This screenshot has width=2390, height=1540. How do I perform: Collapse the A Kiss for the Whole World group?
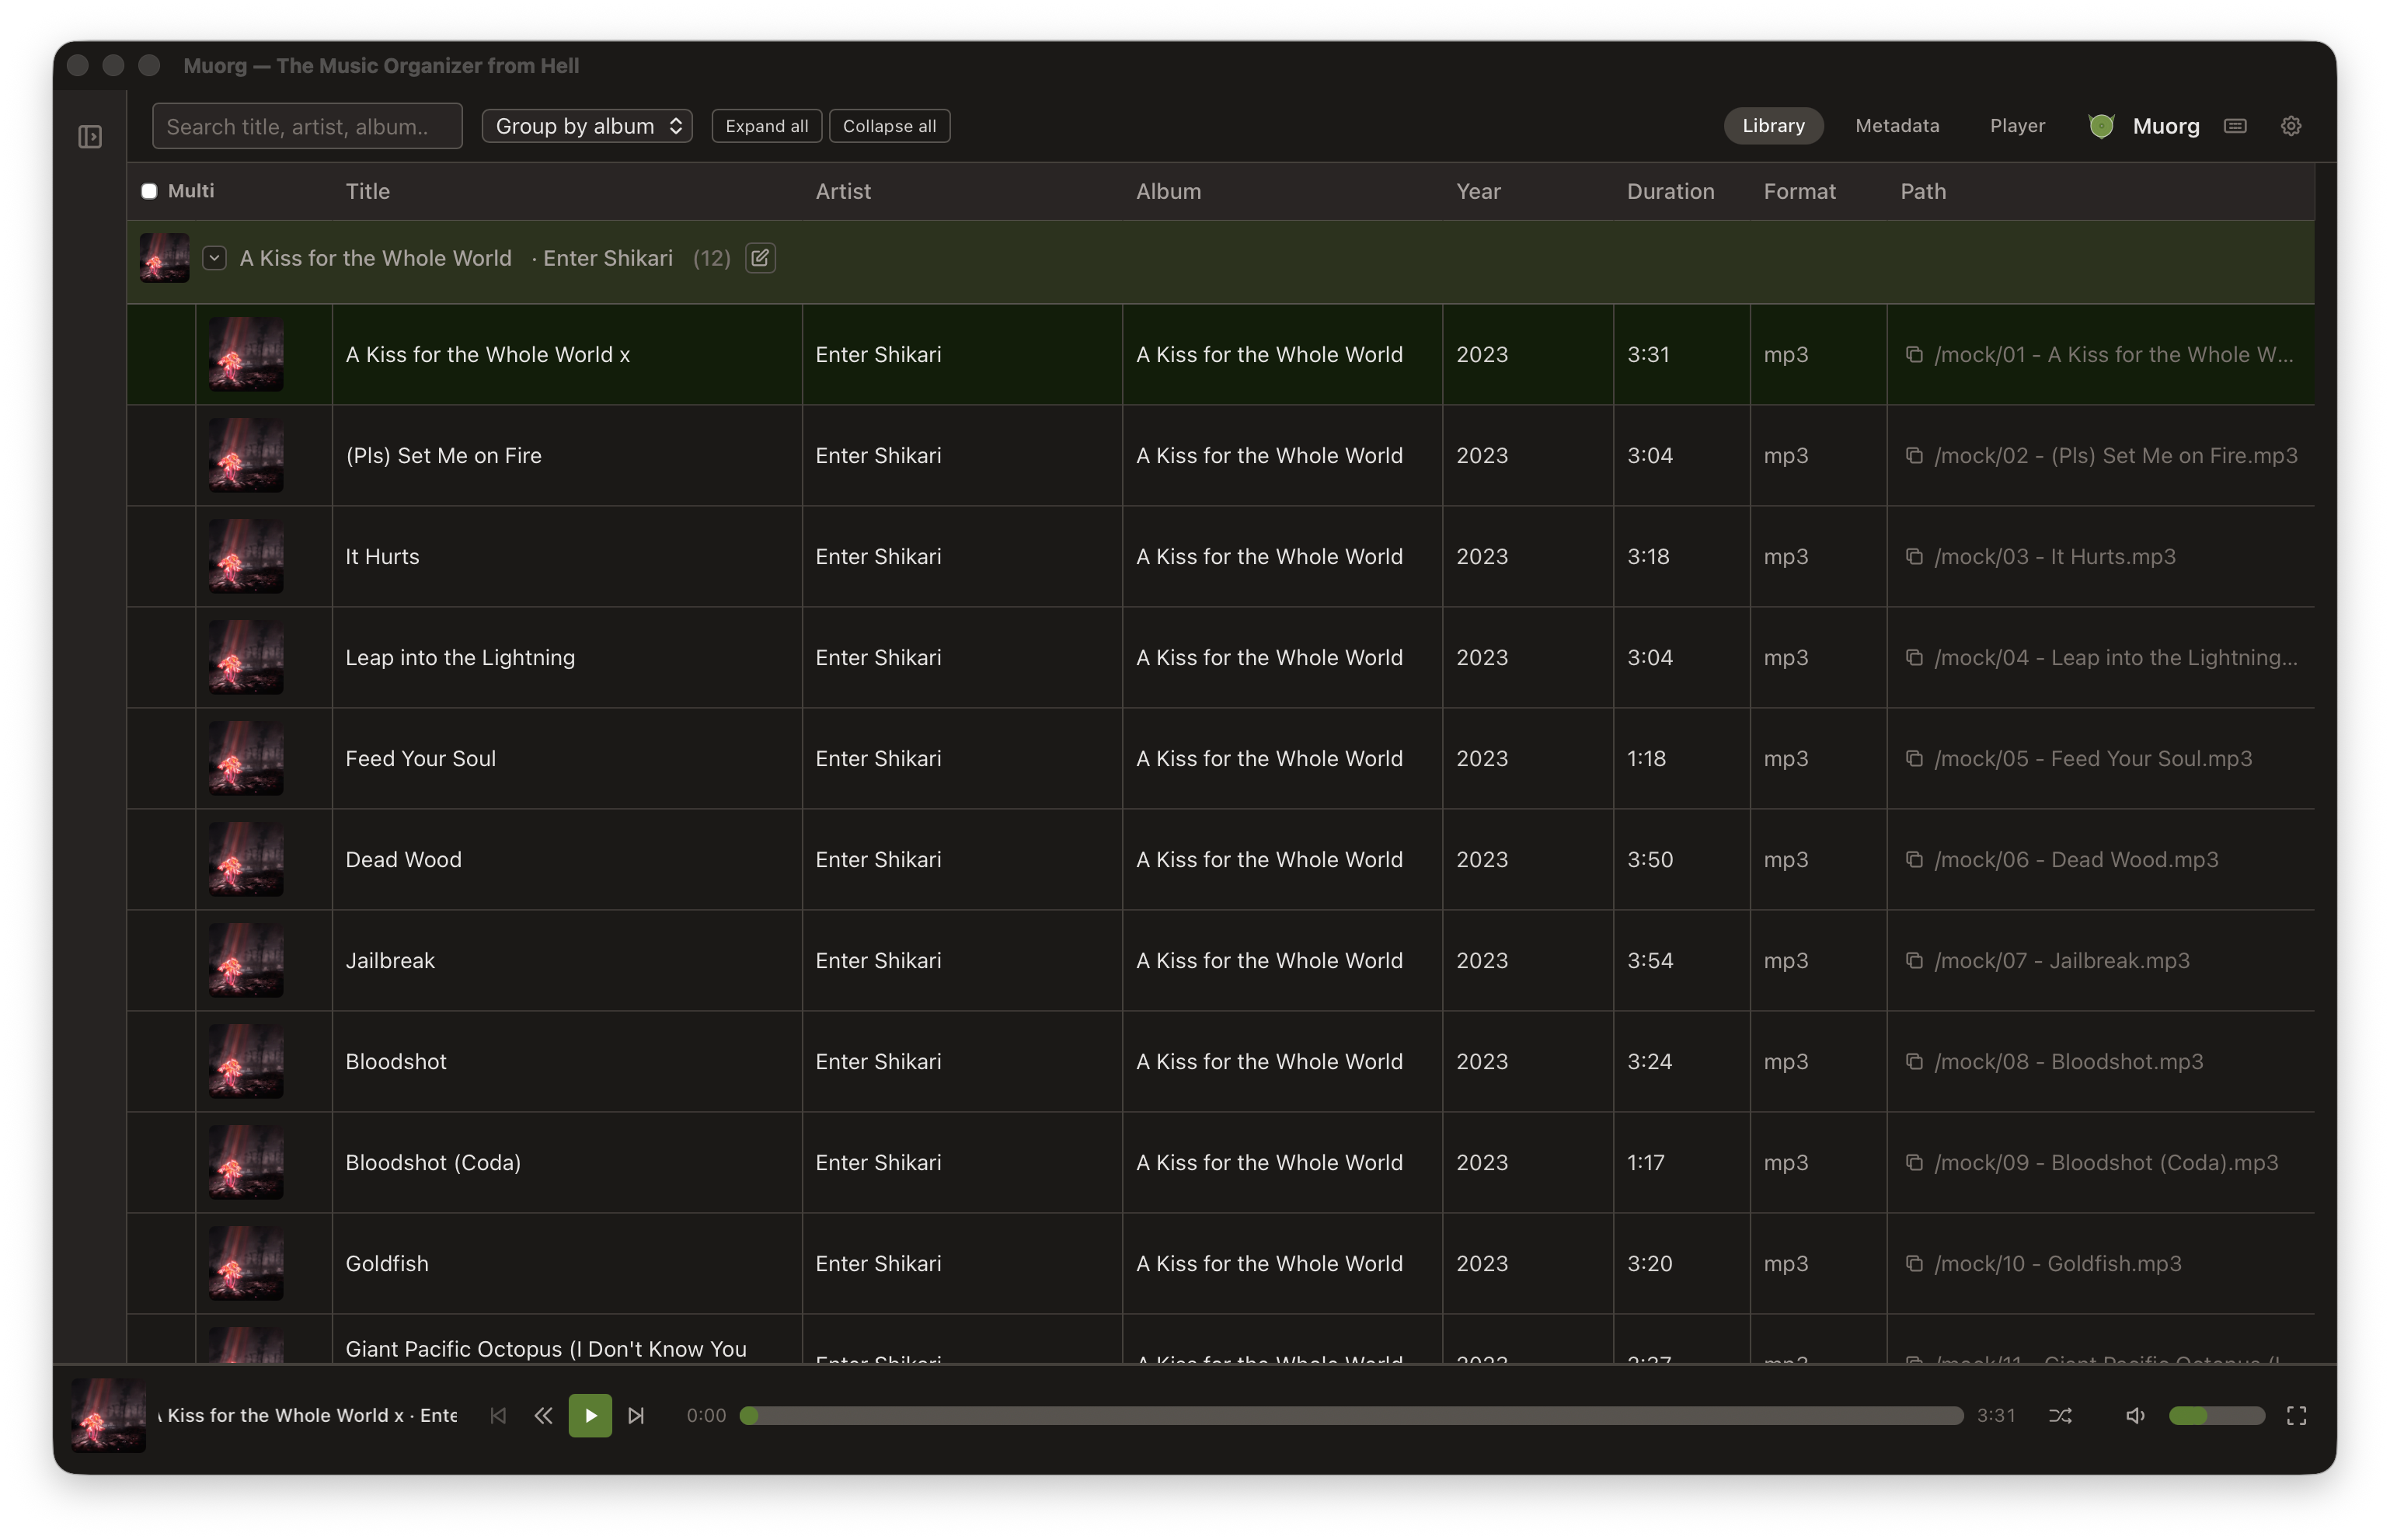coord(214,258)
